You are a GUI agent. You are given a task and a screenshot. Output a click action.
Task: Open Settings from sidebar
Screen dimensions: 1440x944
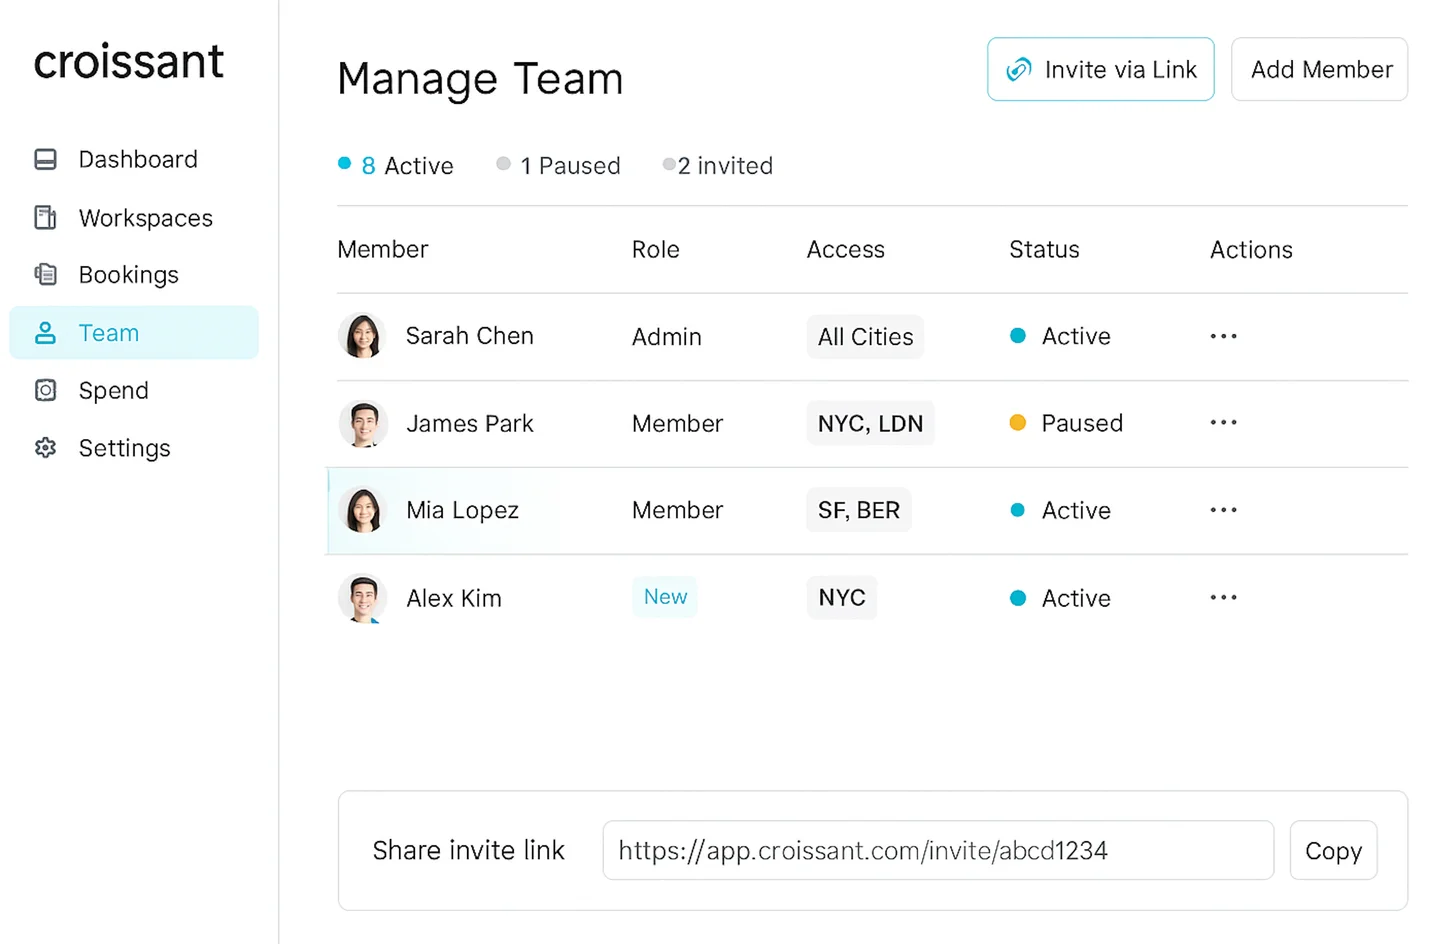(134, 447)
